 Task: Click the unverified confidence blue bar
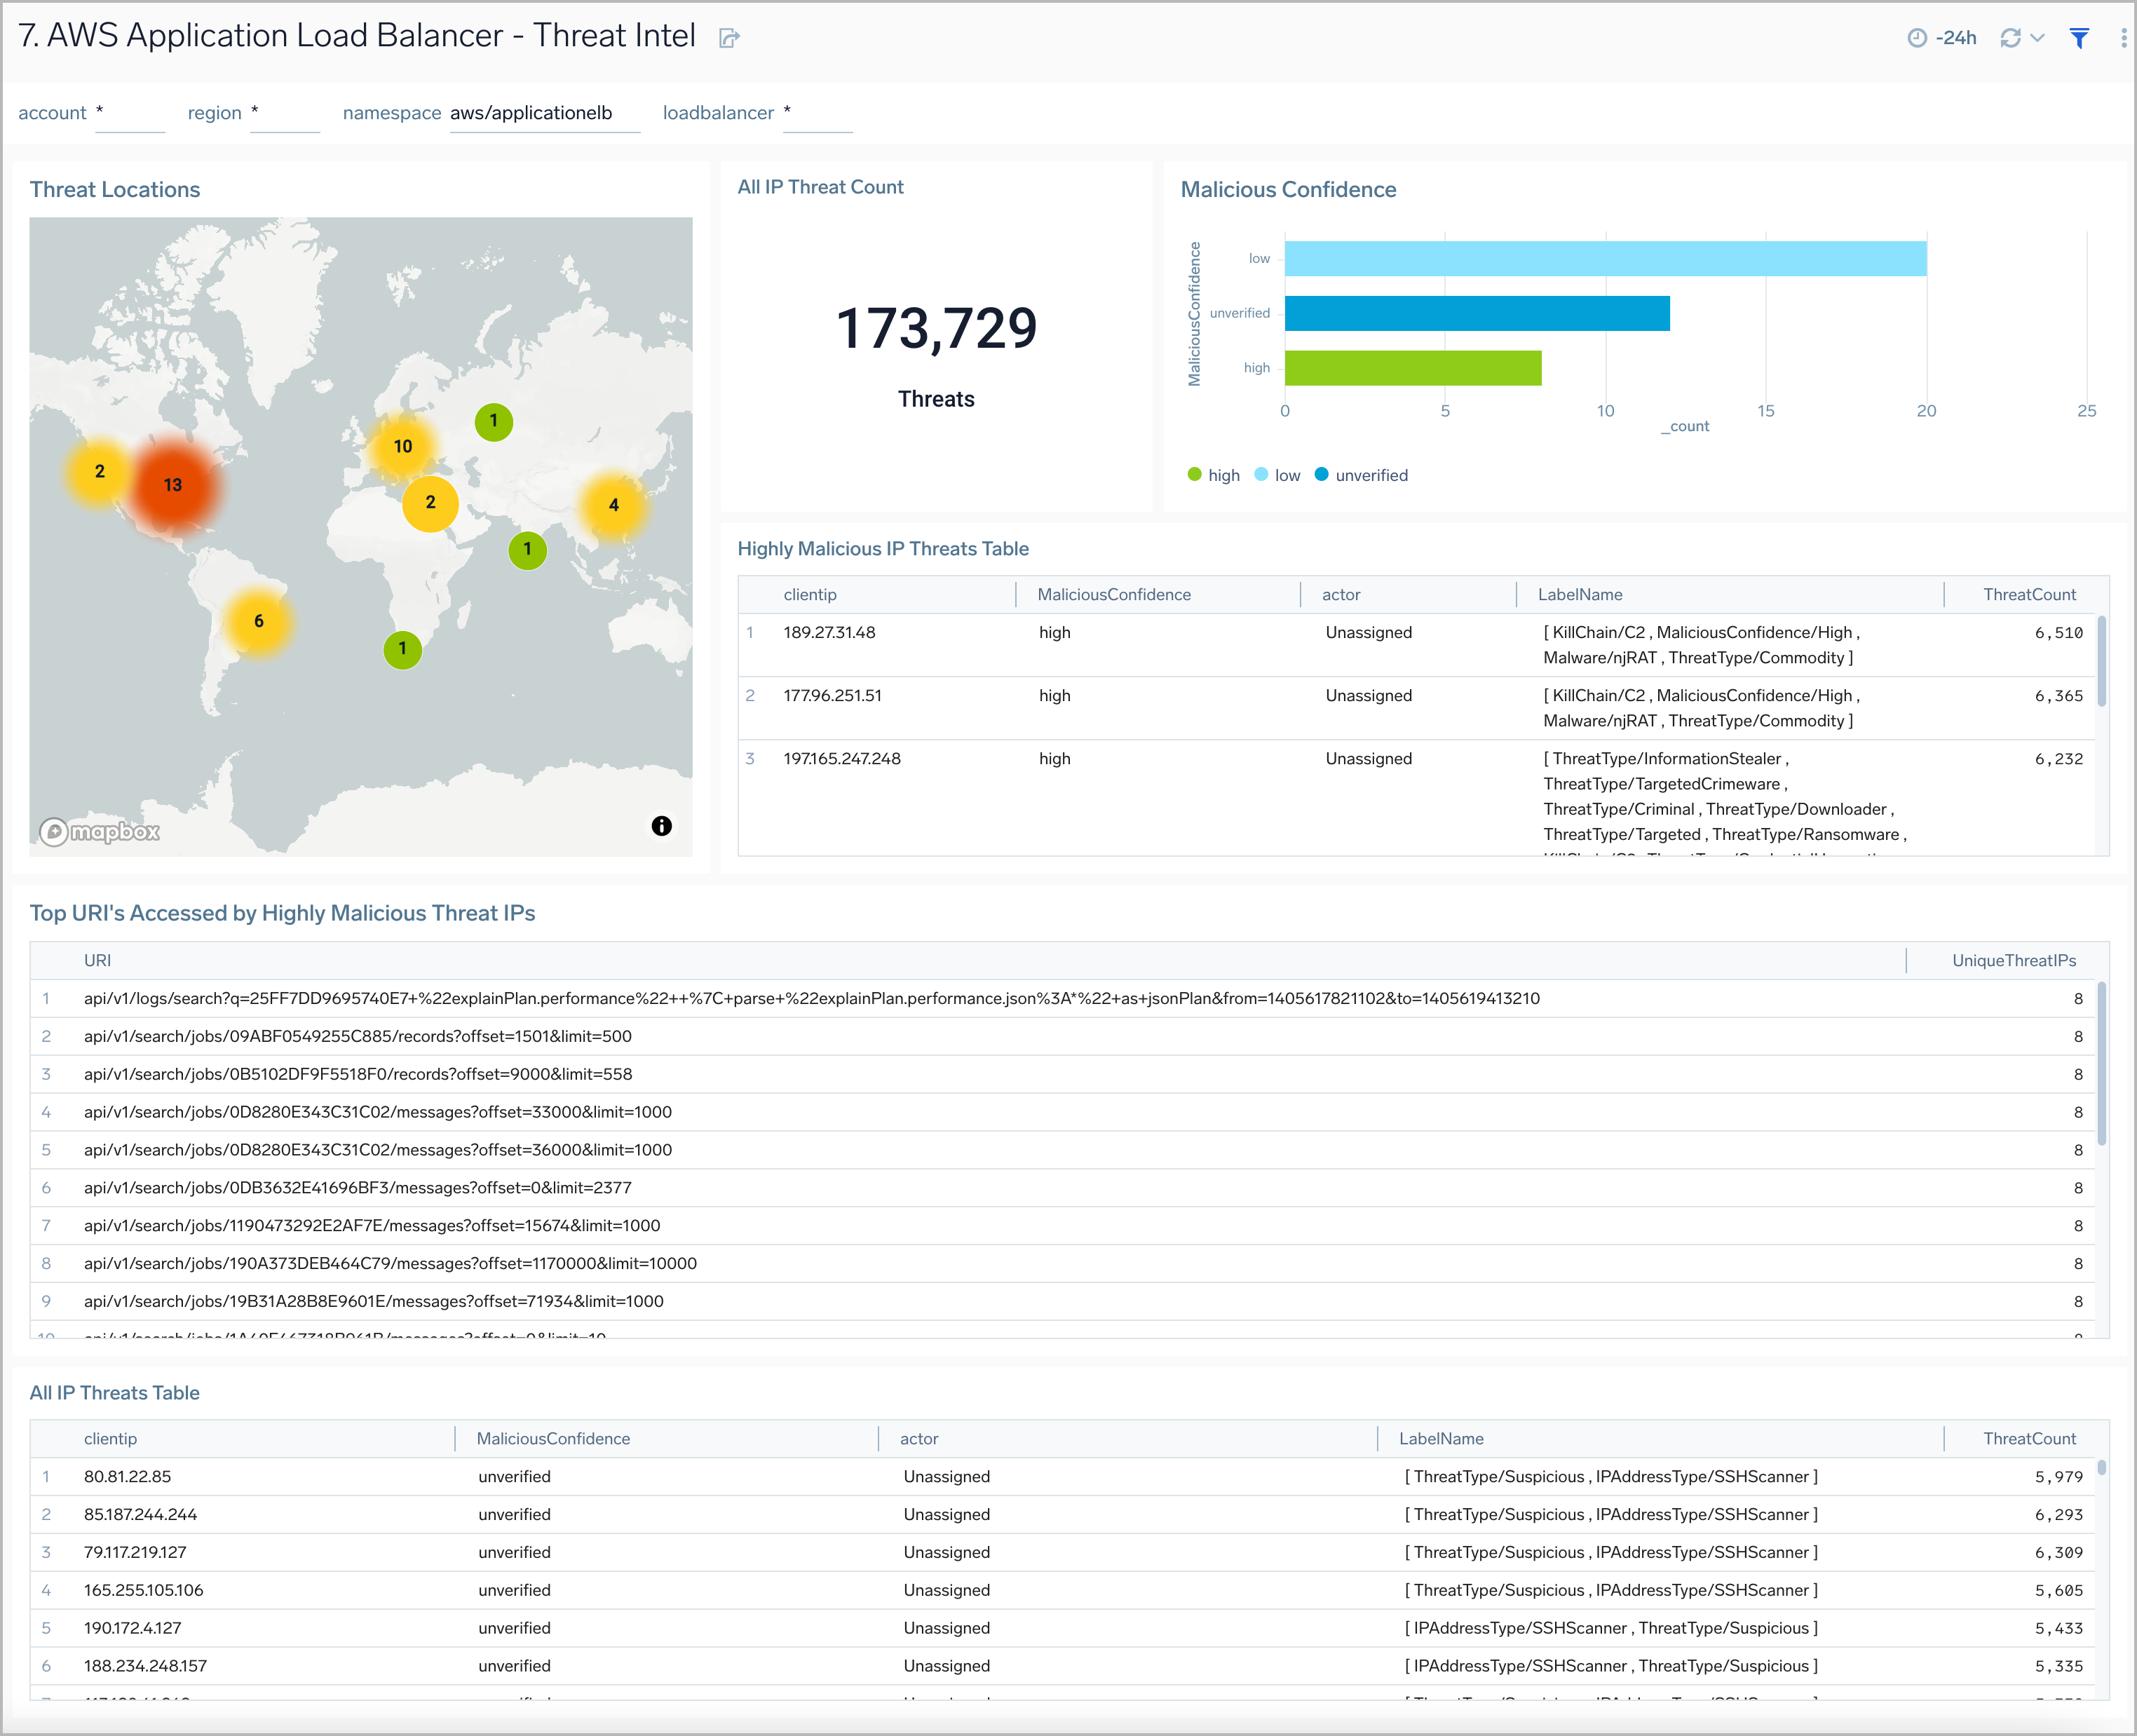[x=1477, y=313]
